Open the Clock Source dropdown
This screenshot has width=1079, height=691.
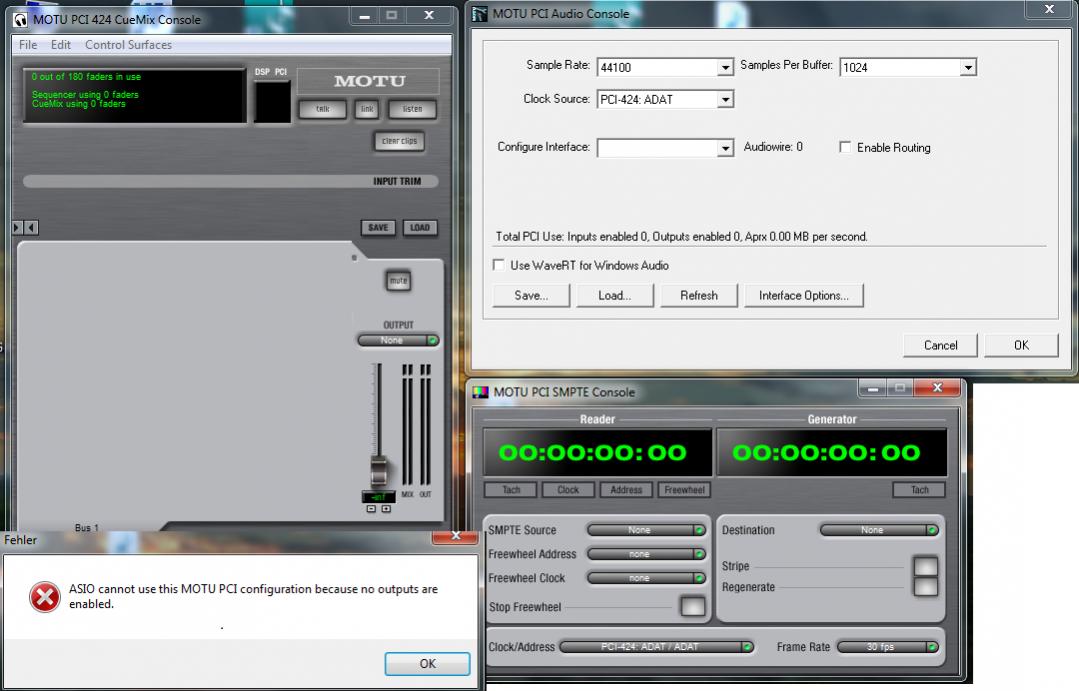725,99
